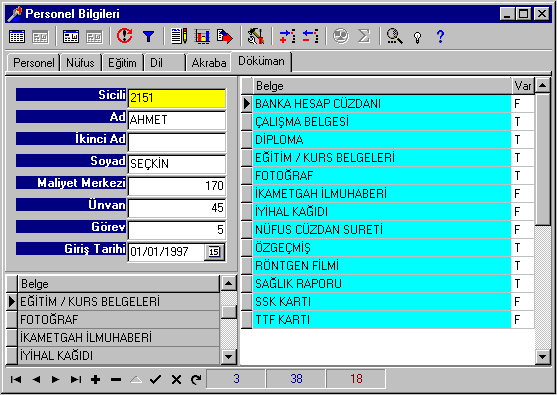Select the DİPLOMA row

pyautogui.click(x=382, y=140)
